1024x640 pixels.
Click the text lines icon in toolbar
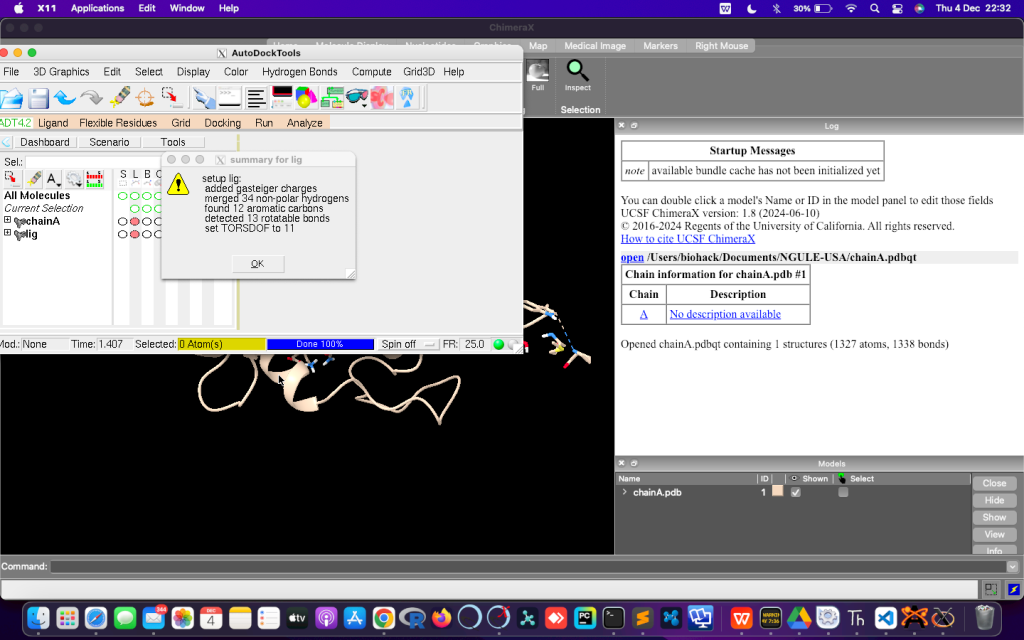[257, 98]
